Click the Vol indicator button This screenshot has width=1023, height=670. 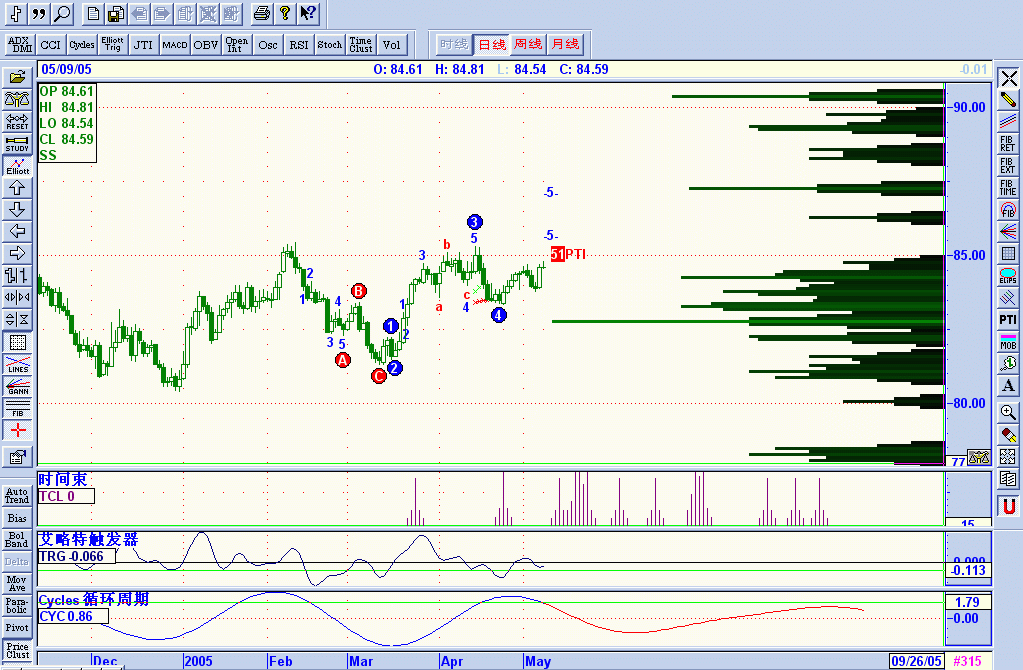pos(391,44)
